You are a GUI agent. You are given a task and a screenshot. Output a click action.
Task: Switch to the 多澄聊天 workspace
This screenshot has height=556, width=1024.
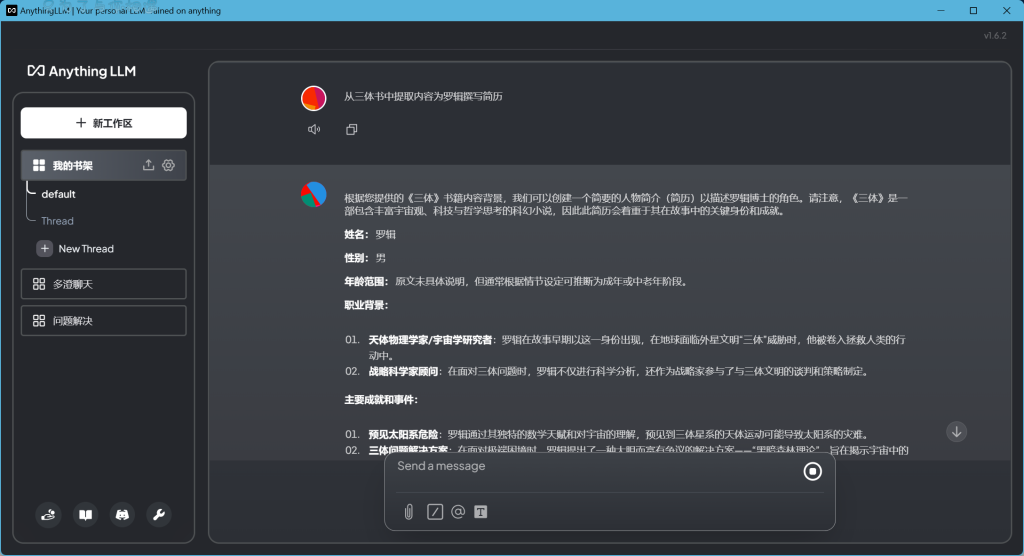104,284
